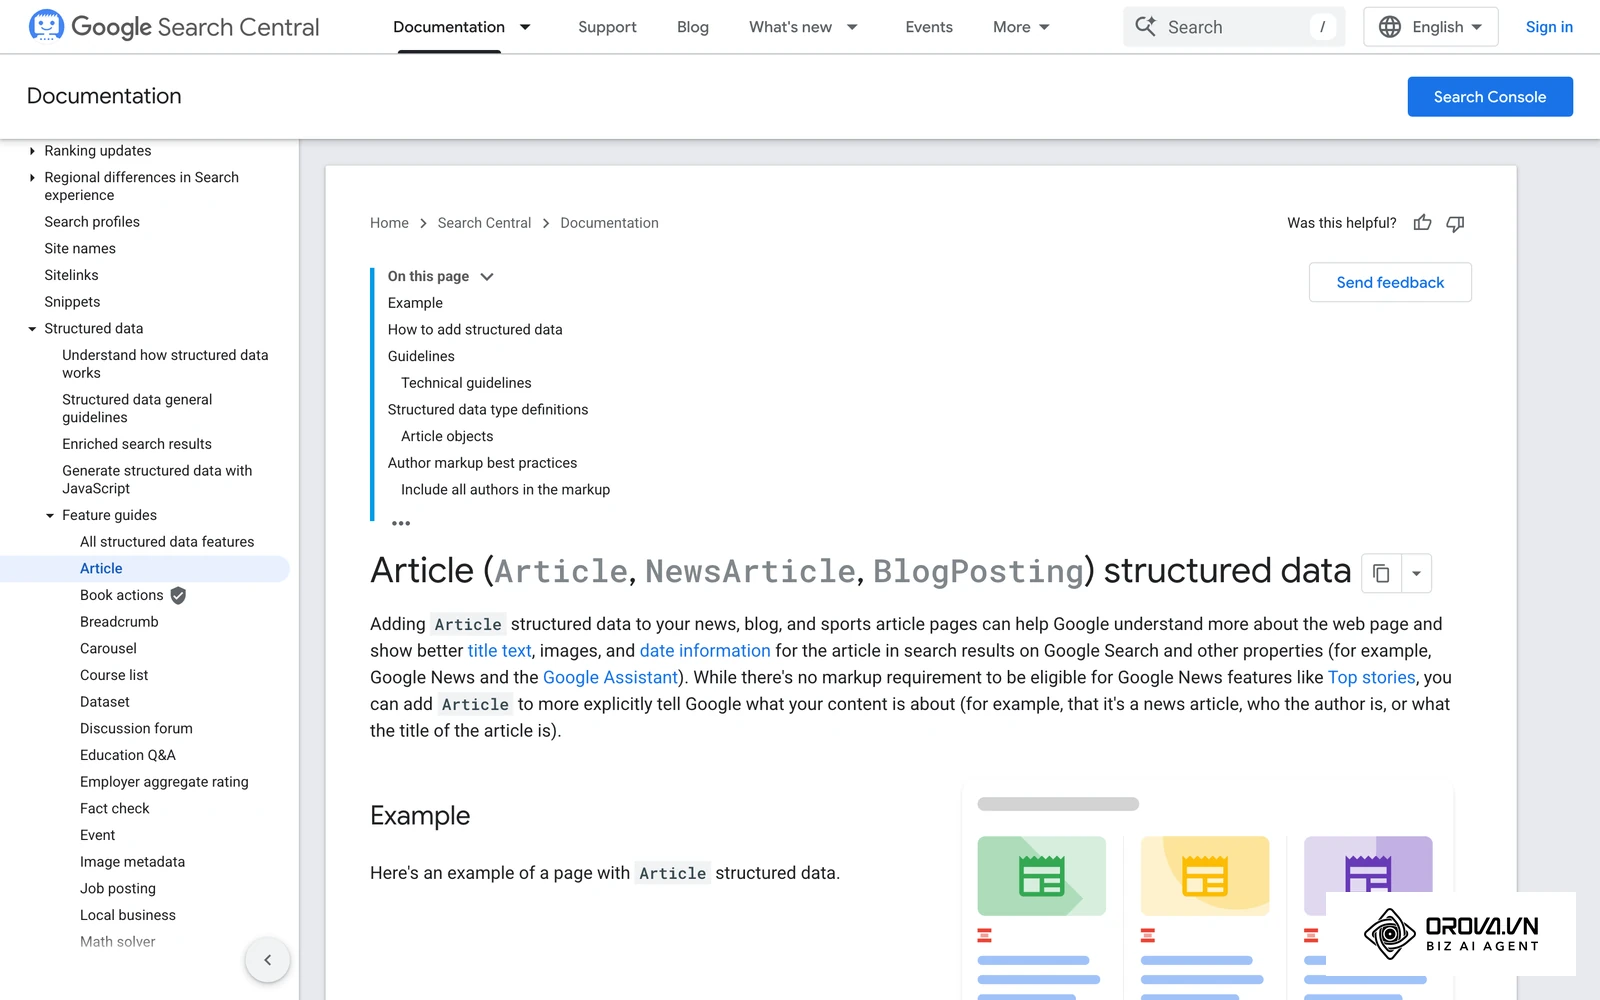Open the Blog menu item

pos(693,27)
